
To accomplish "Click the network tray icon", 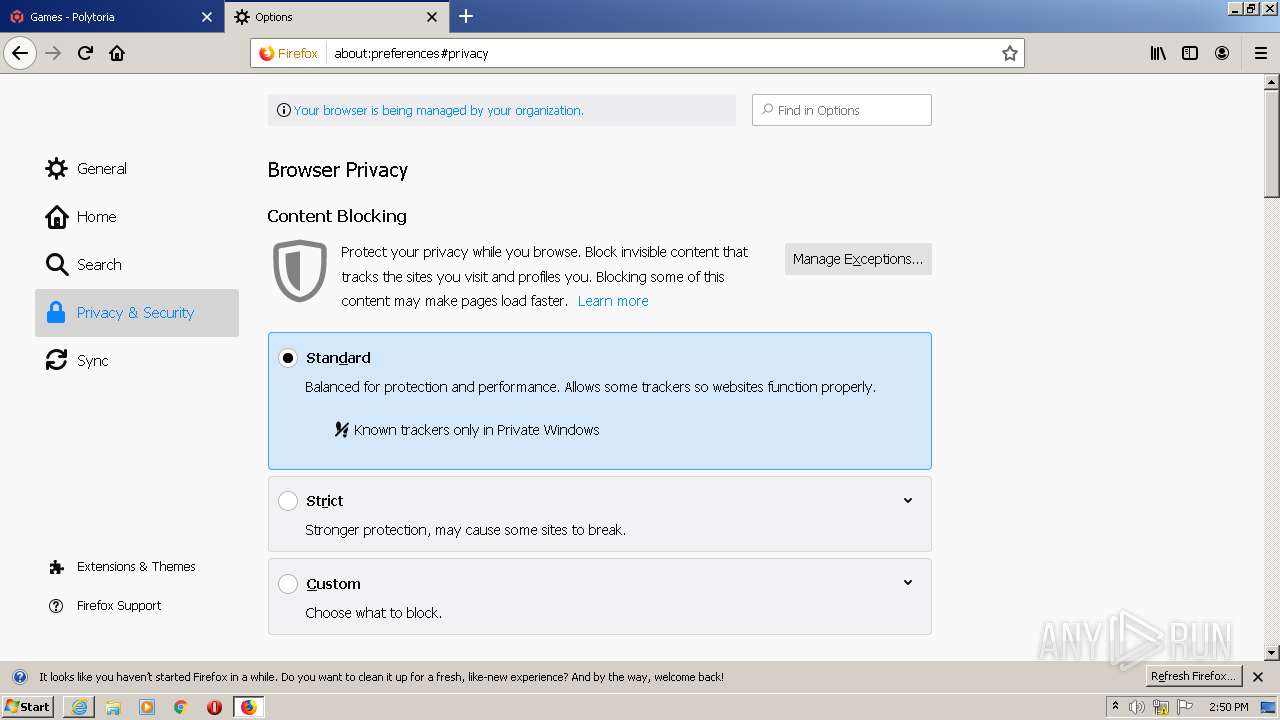I will (x=1161, y=707).
